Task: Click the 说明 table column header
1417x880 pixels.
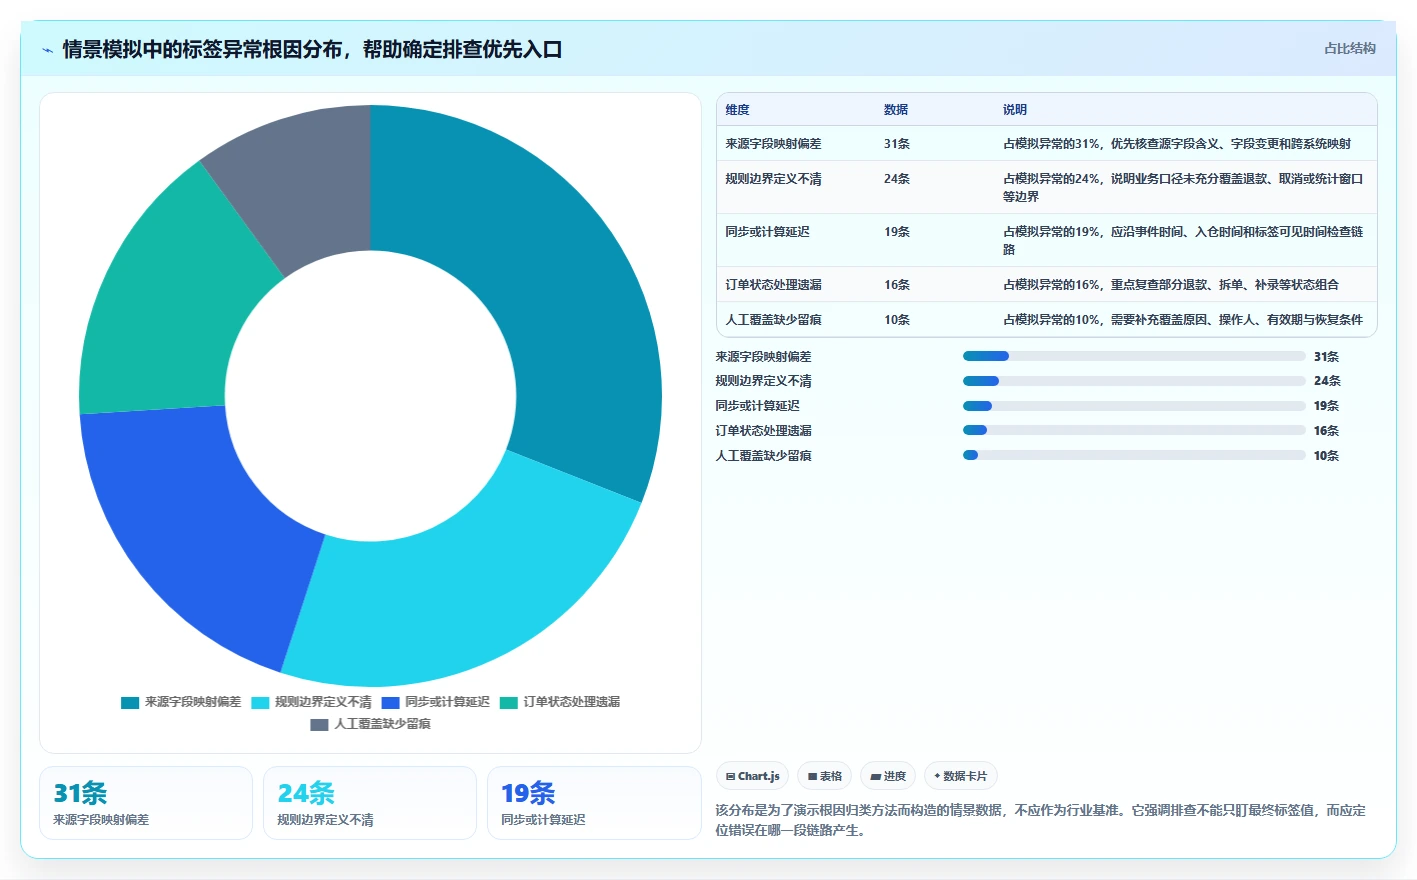Action: click(x=1015, y=110)
